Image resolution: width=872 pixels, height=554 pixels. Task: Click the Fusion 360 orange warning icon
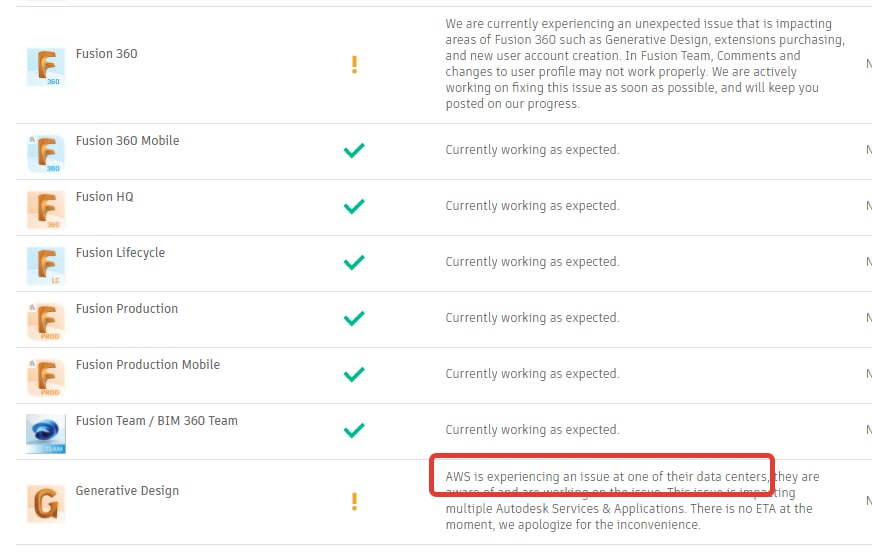click(354, 65)
